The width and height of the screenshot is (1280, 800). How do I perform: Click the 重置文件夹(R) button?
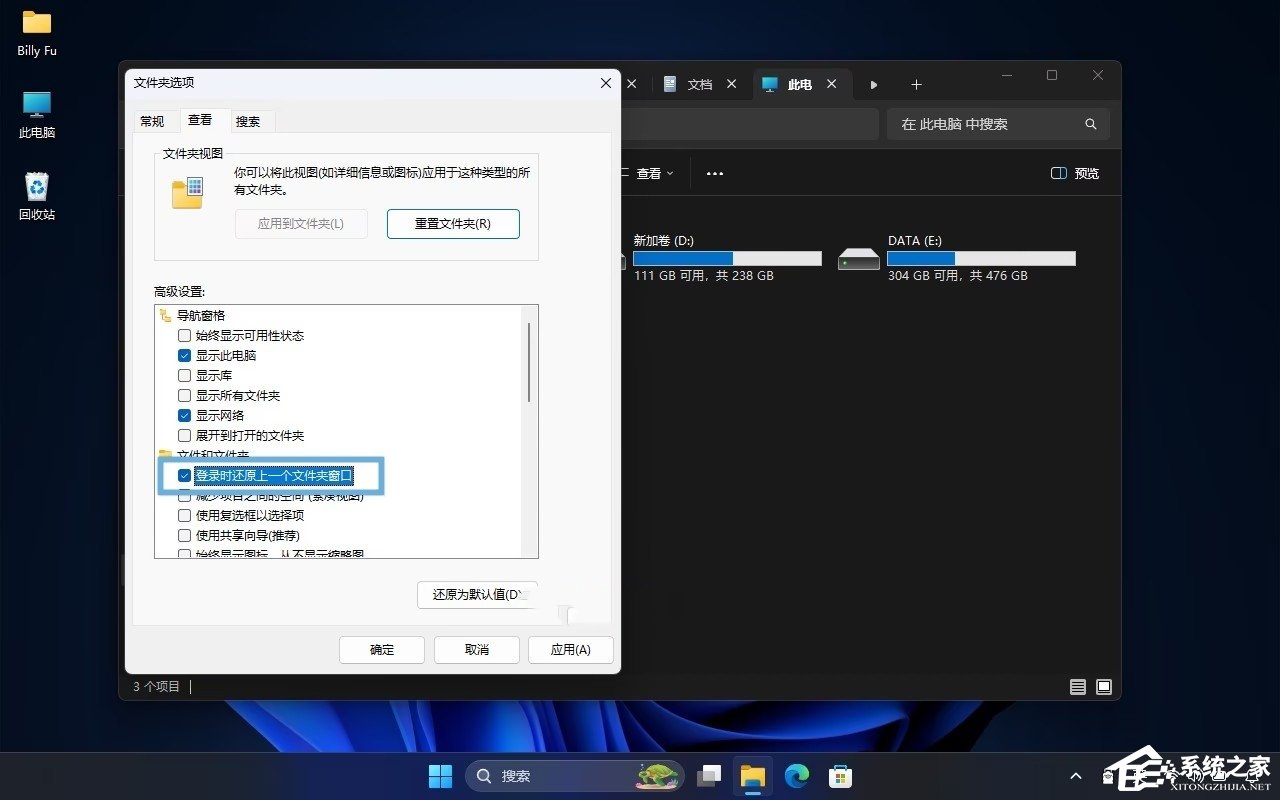452,223
